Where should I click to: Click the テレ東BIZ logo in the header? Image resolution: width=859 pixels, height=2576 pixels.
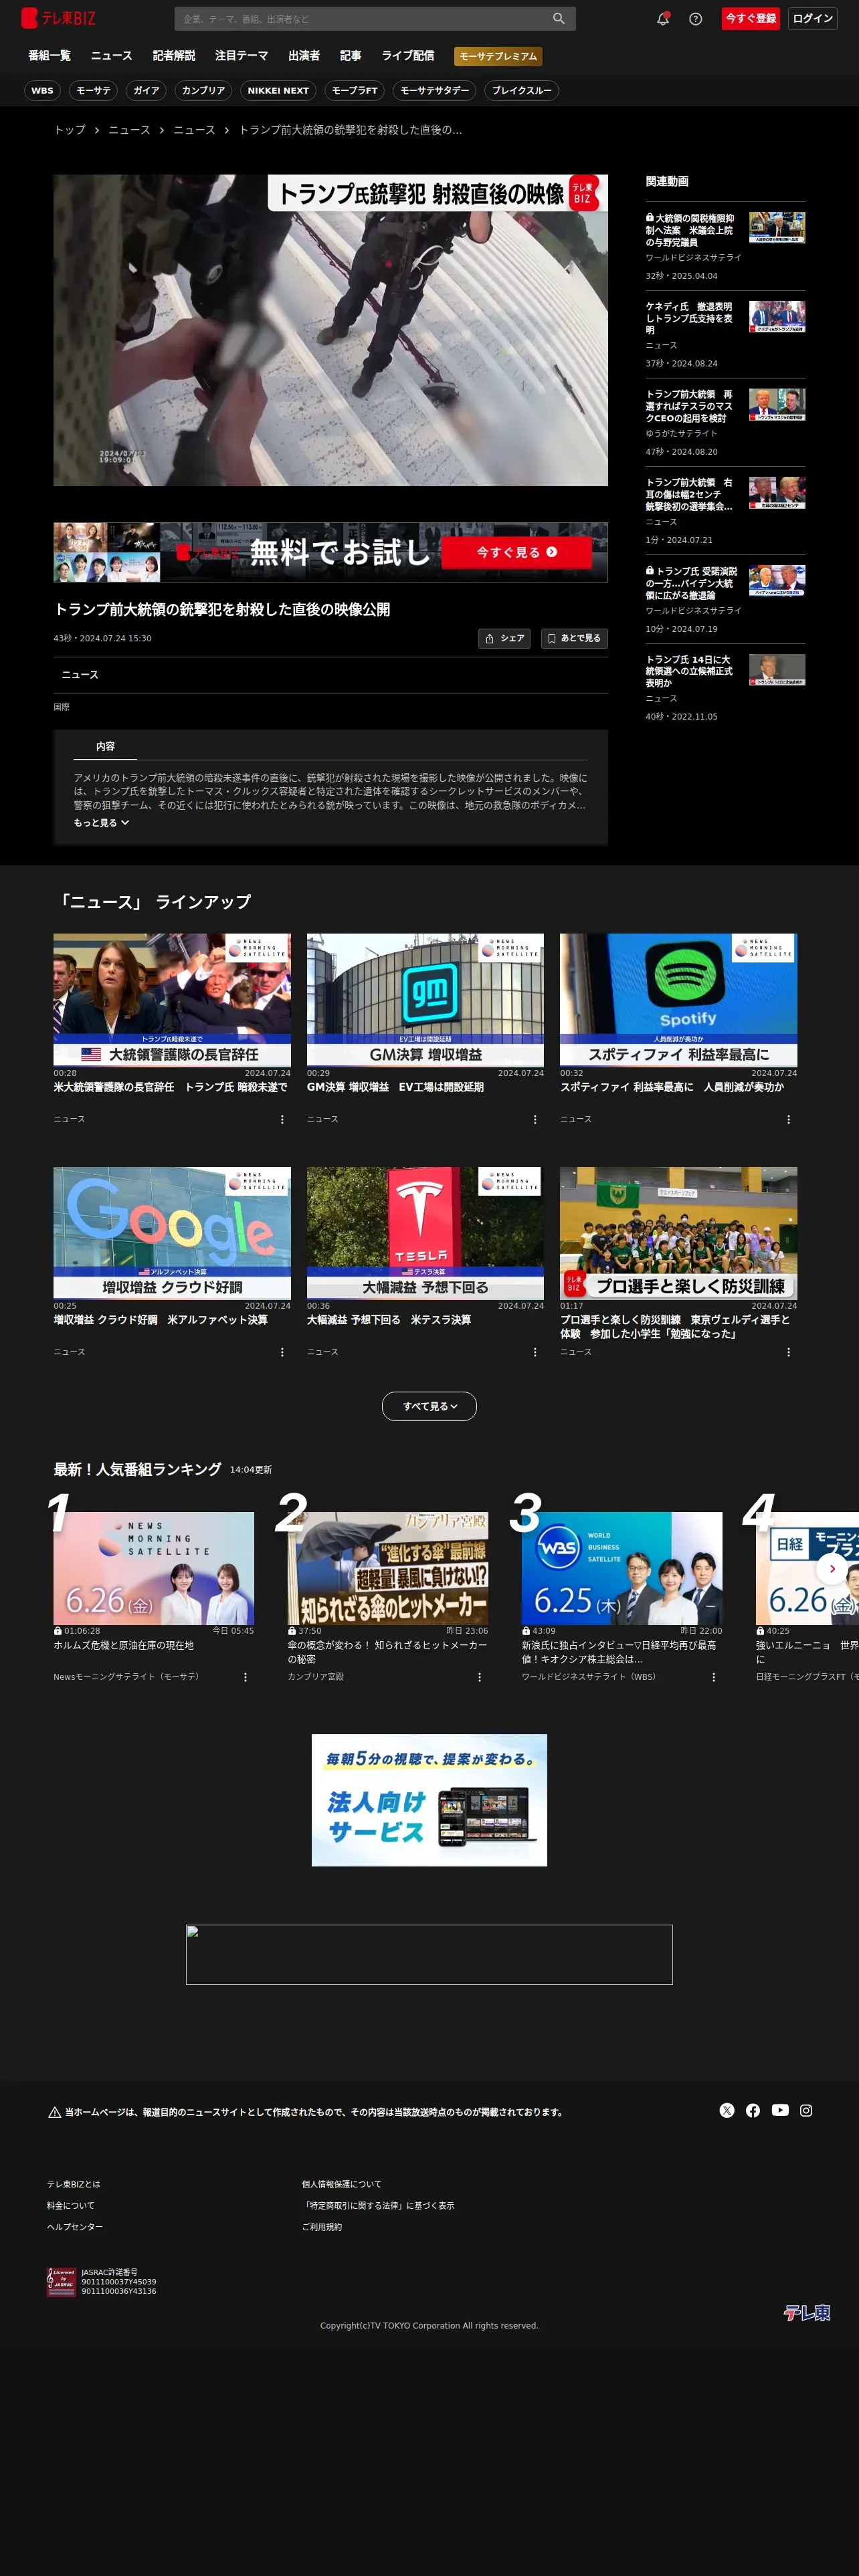pyautogui.click(x=58, y=18)
